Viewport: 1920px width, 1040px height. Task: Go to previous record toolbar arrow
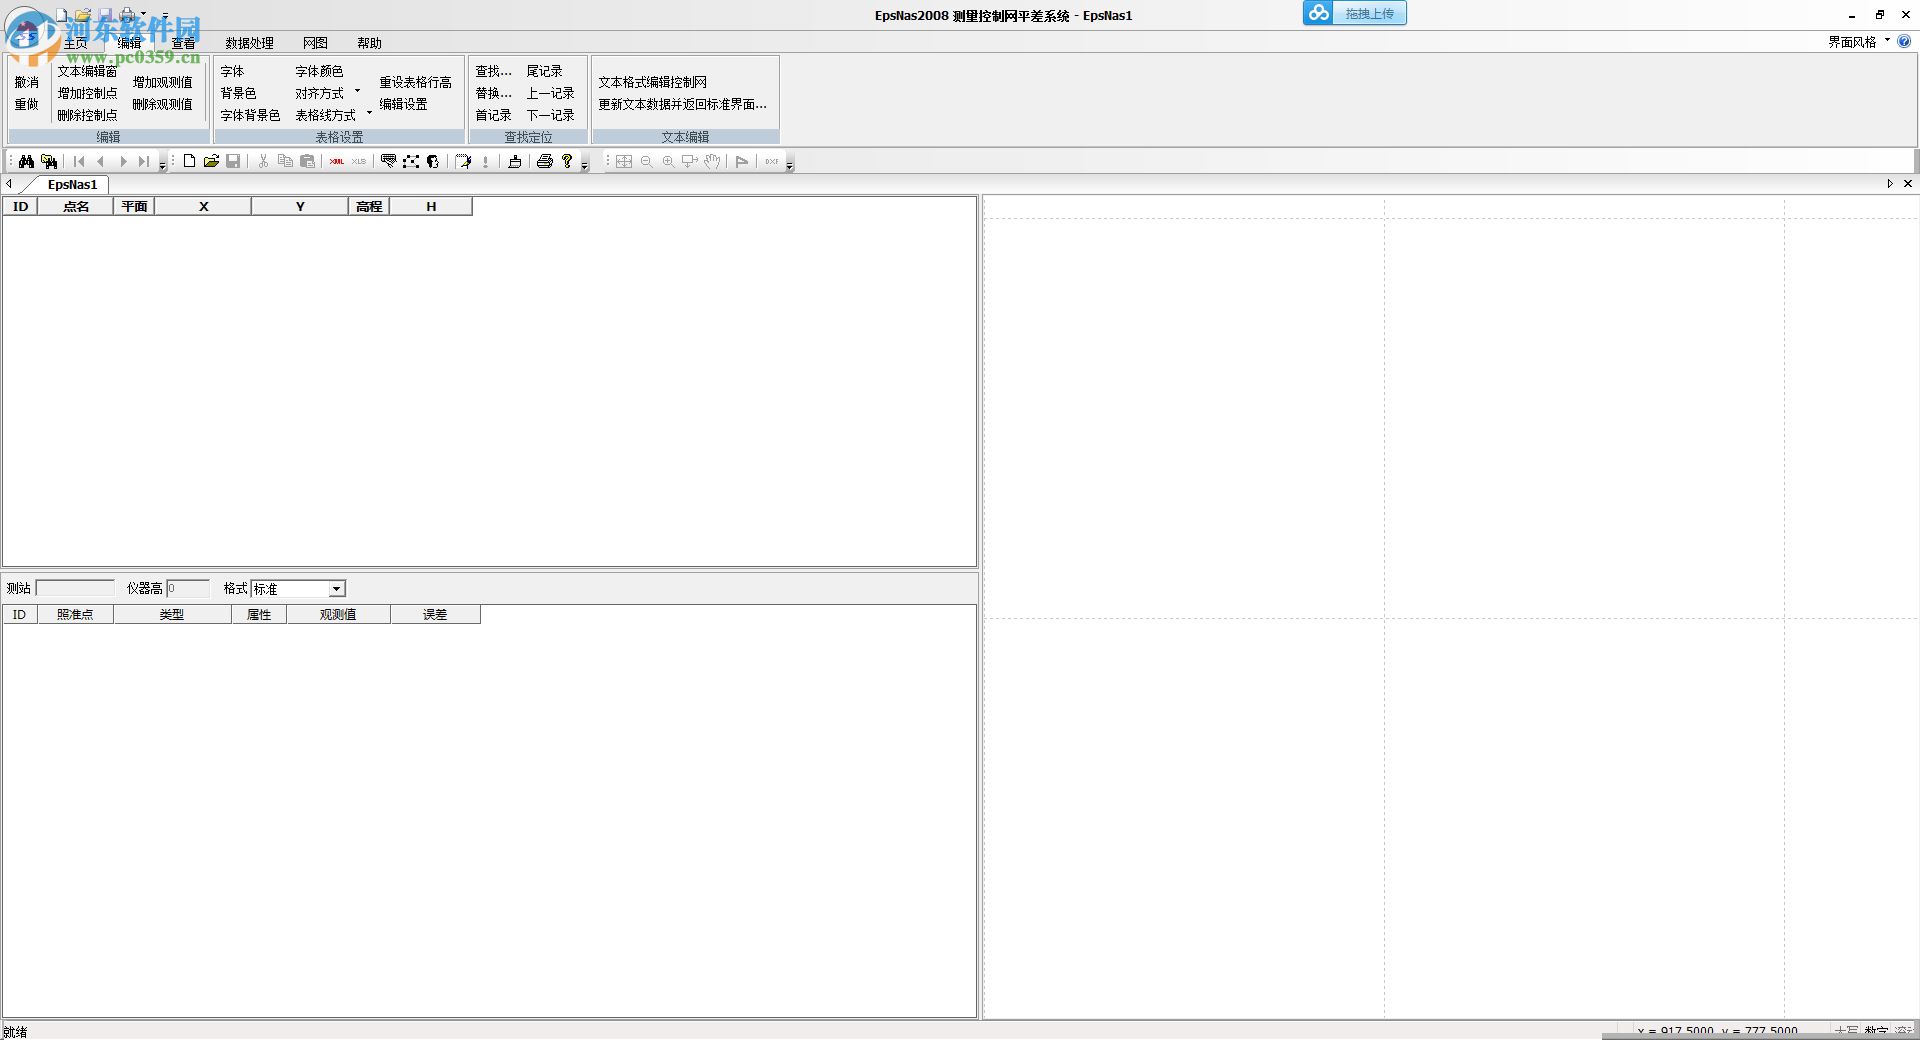pos(100,161)
